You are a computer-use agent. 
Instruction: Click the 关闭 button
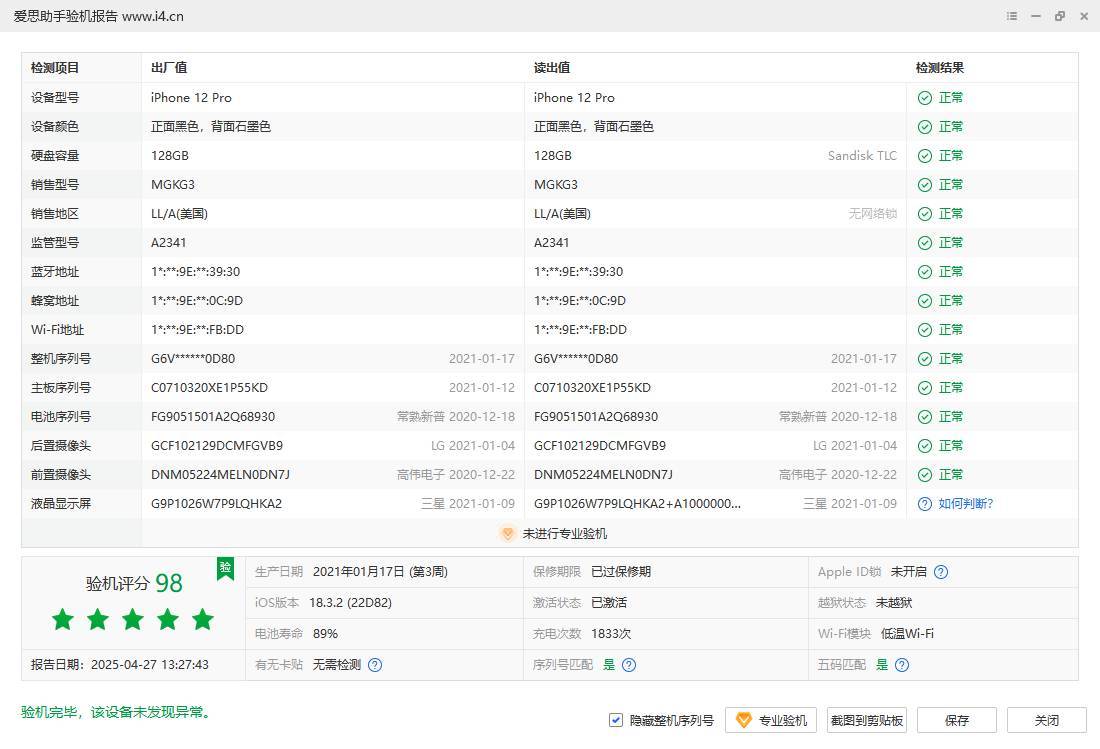[x=1047, y=720]
